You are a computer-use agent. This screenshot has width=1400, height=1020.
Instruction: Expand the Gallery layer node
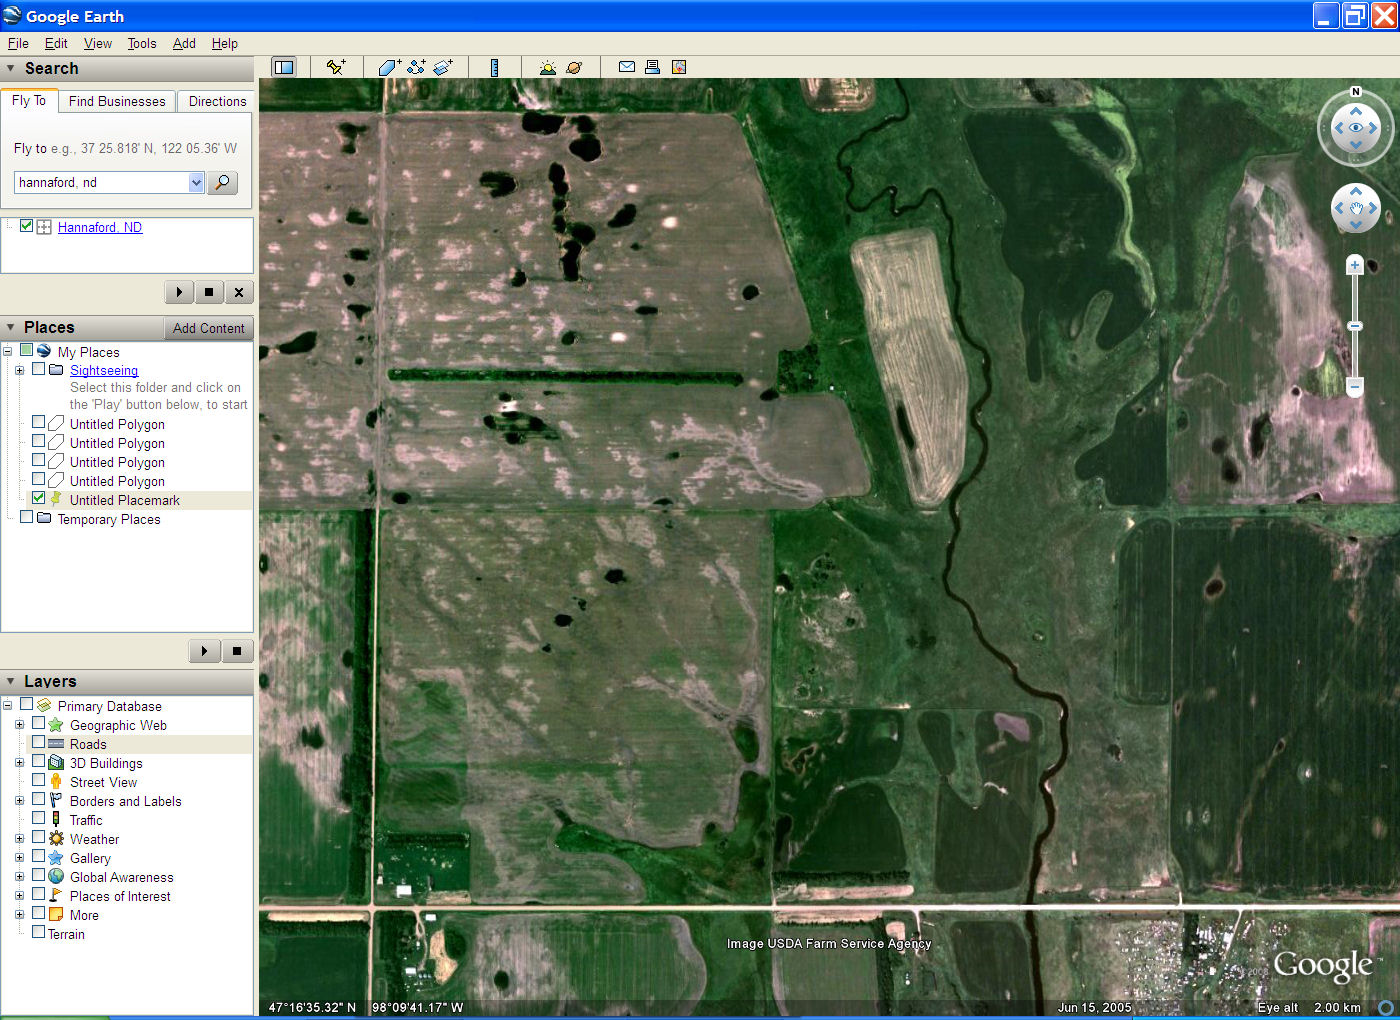19,858
